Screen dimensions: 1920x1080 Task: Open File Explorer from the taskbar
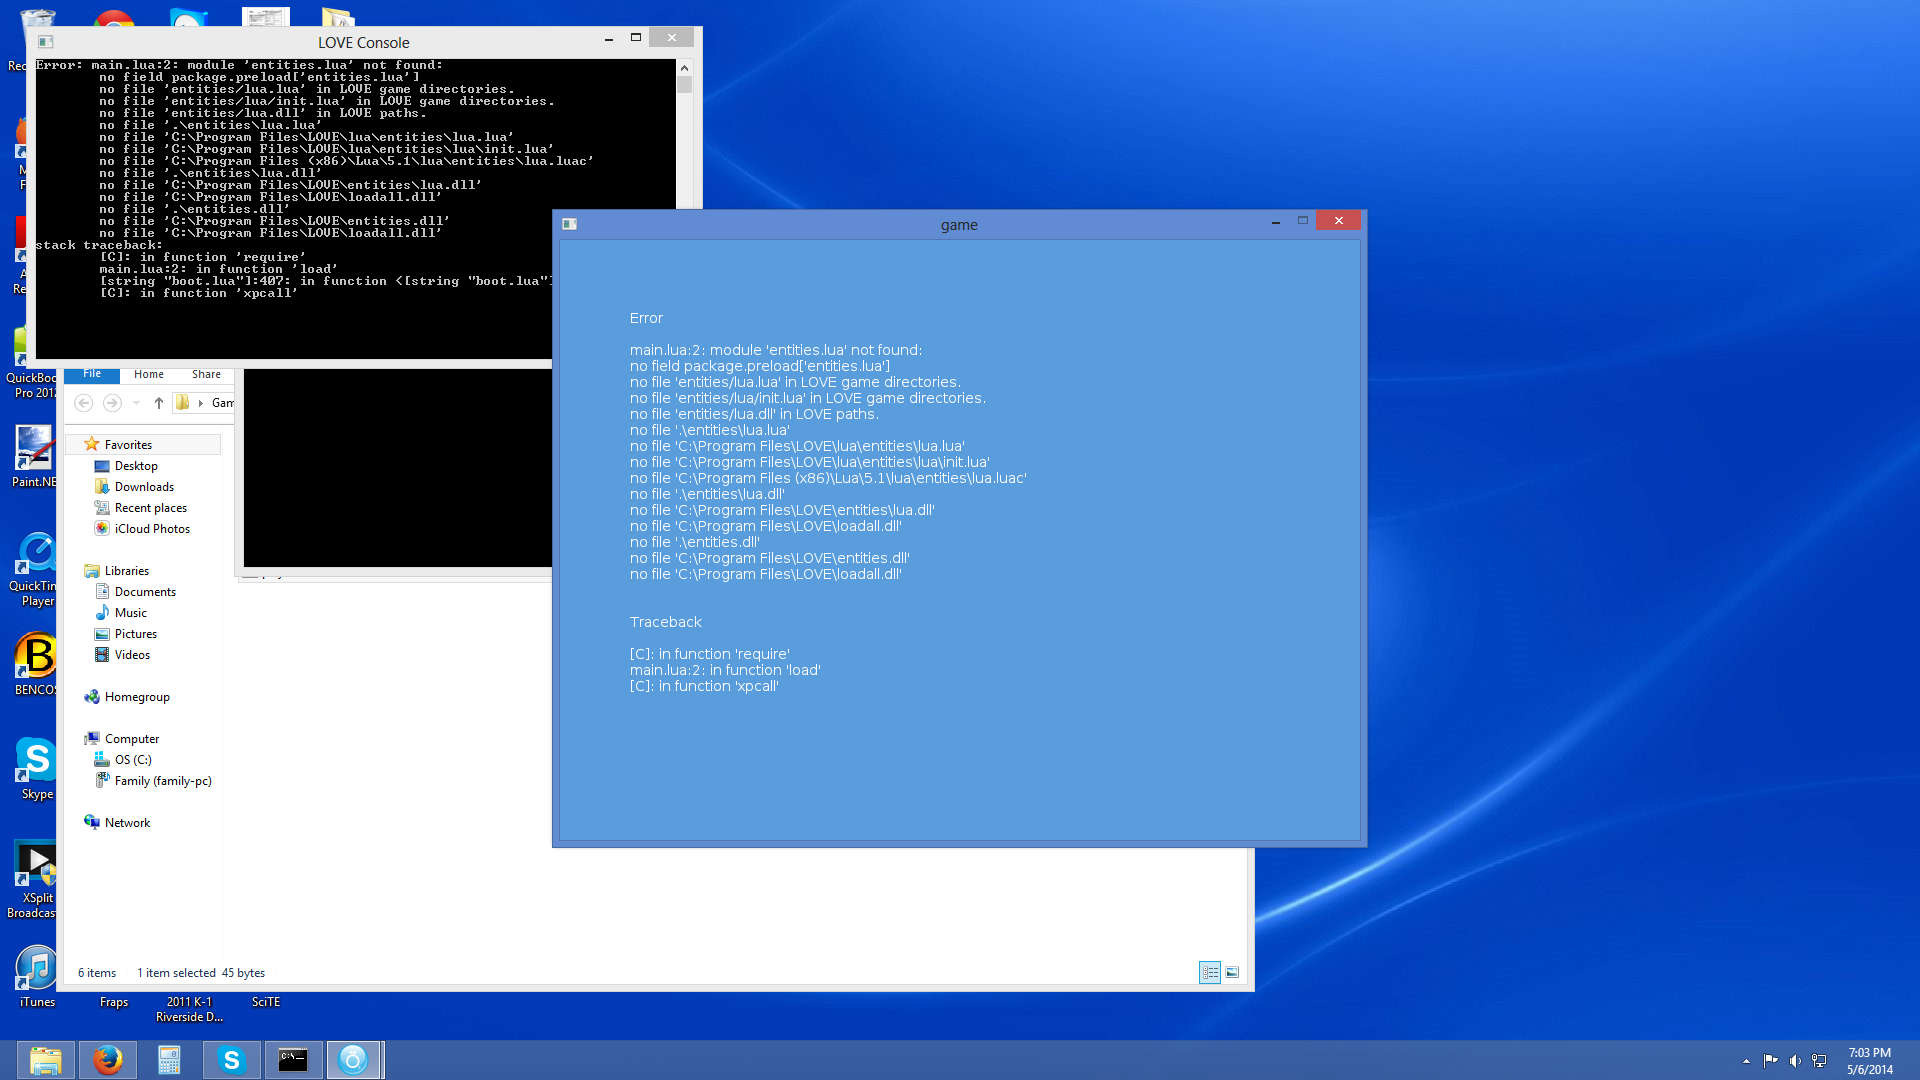[46, 1060]
